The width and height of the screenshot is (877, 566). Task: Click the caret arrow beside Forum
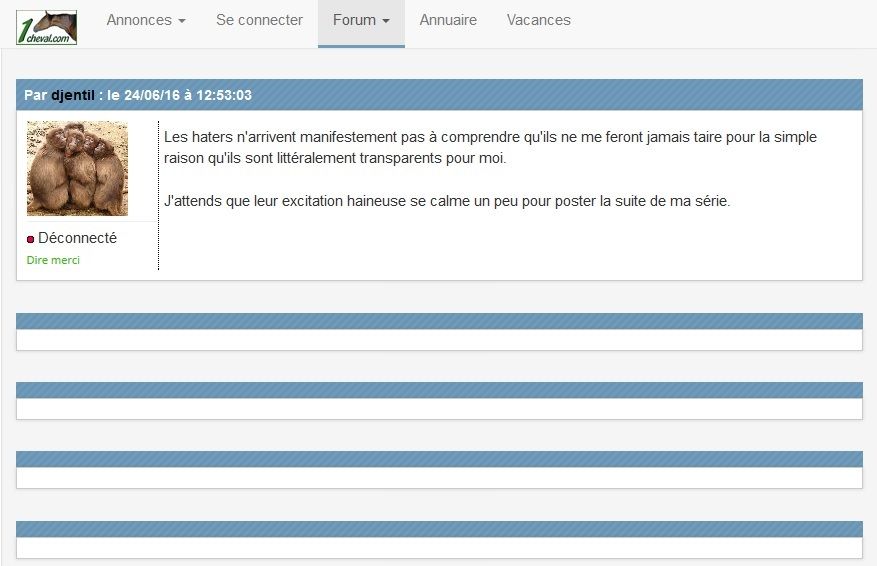[x=386, y=21]
